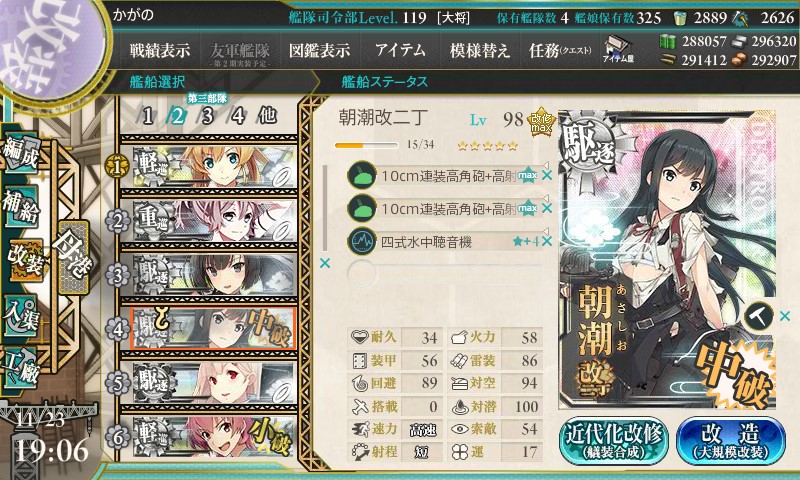Screen dimensions: 800x480
Task: Select fleet tab 3
Action: pos(207,116)
